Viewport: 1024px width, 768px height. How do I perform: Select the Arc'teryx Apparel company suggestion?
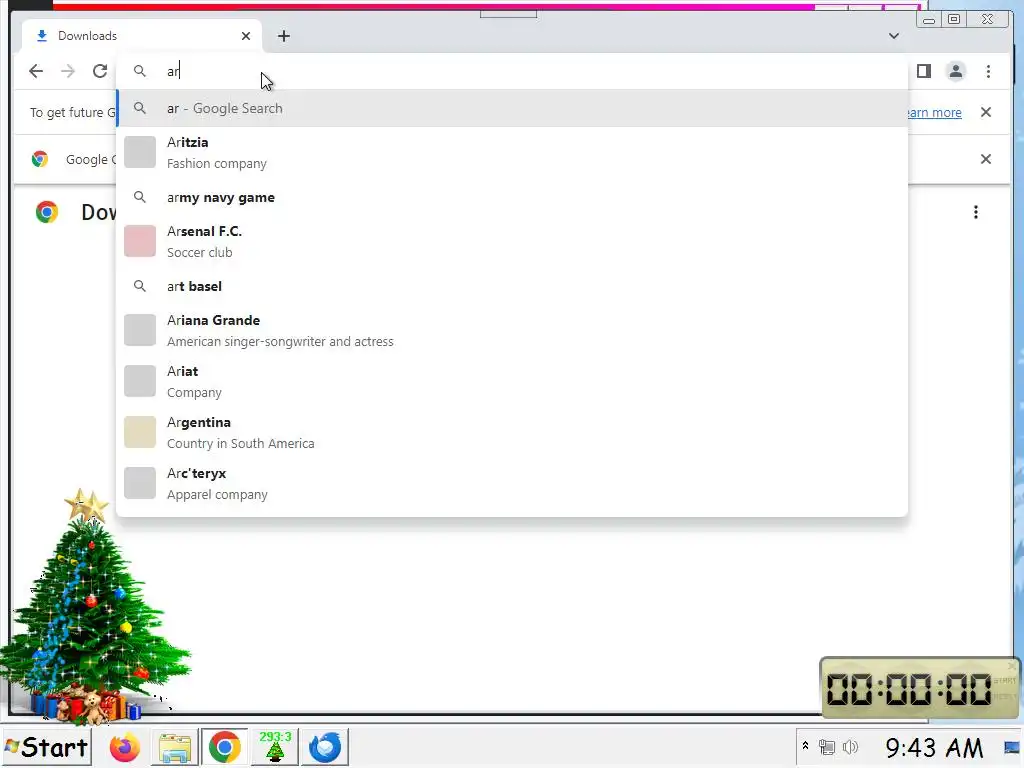512,483
